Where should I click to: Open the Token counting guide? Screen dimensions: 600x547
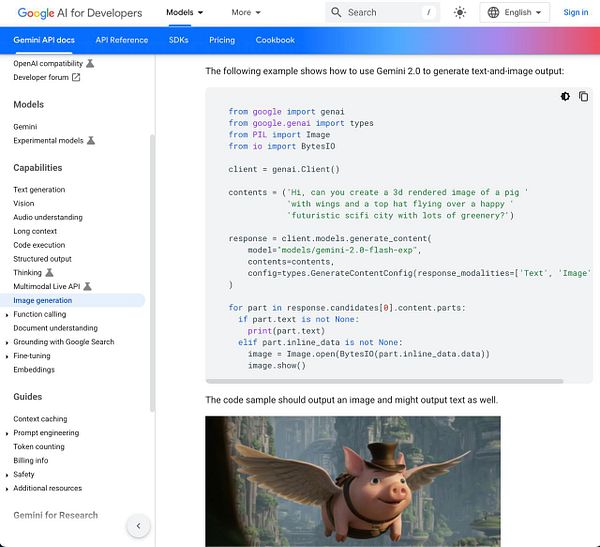coord(39,446)
